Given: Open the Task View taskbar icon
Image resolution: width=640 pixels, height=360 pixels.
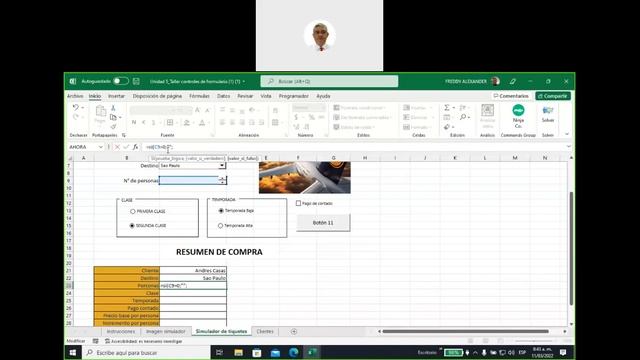Looking at the screenshot, I should pos(219,352).
